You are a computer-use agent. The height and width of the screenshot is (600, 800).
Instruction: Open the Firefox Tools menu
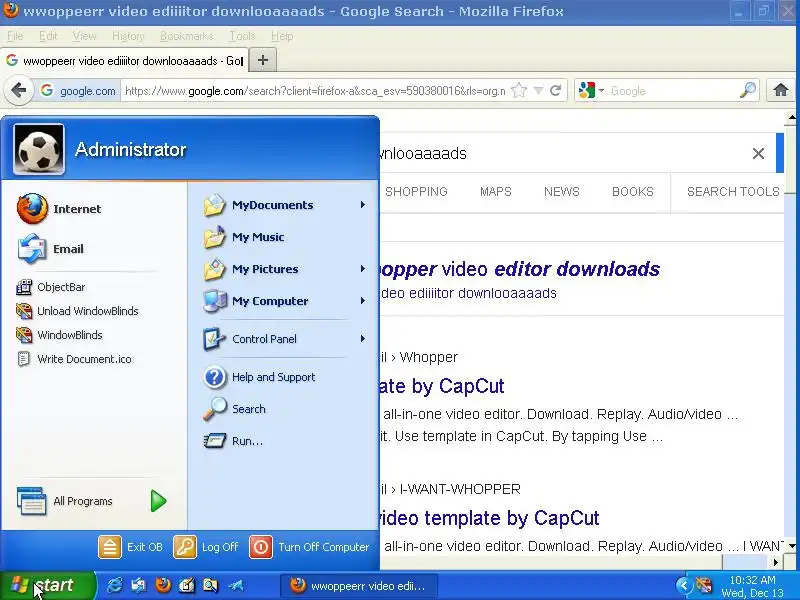pos(242,36)
